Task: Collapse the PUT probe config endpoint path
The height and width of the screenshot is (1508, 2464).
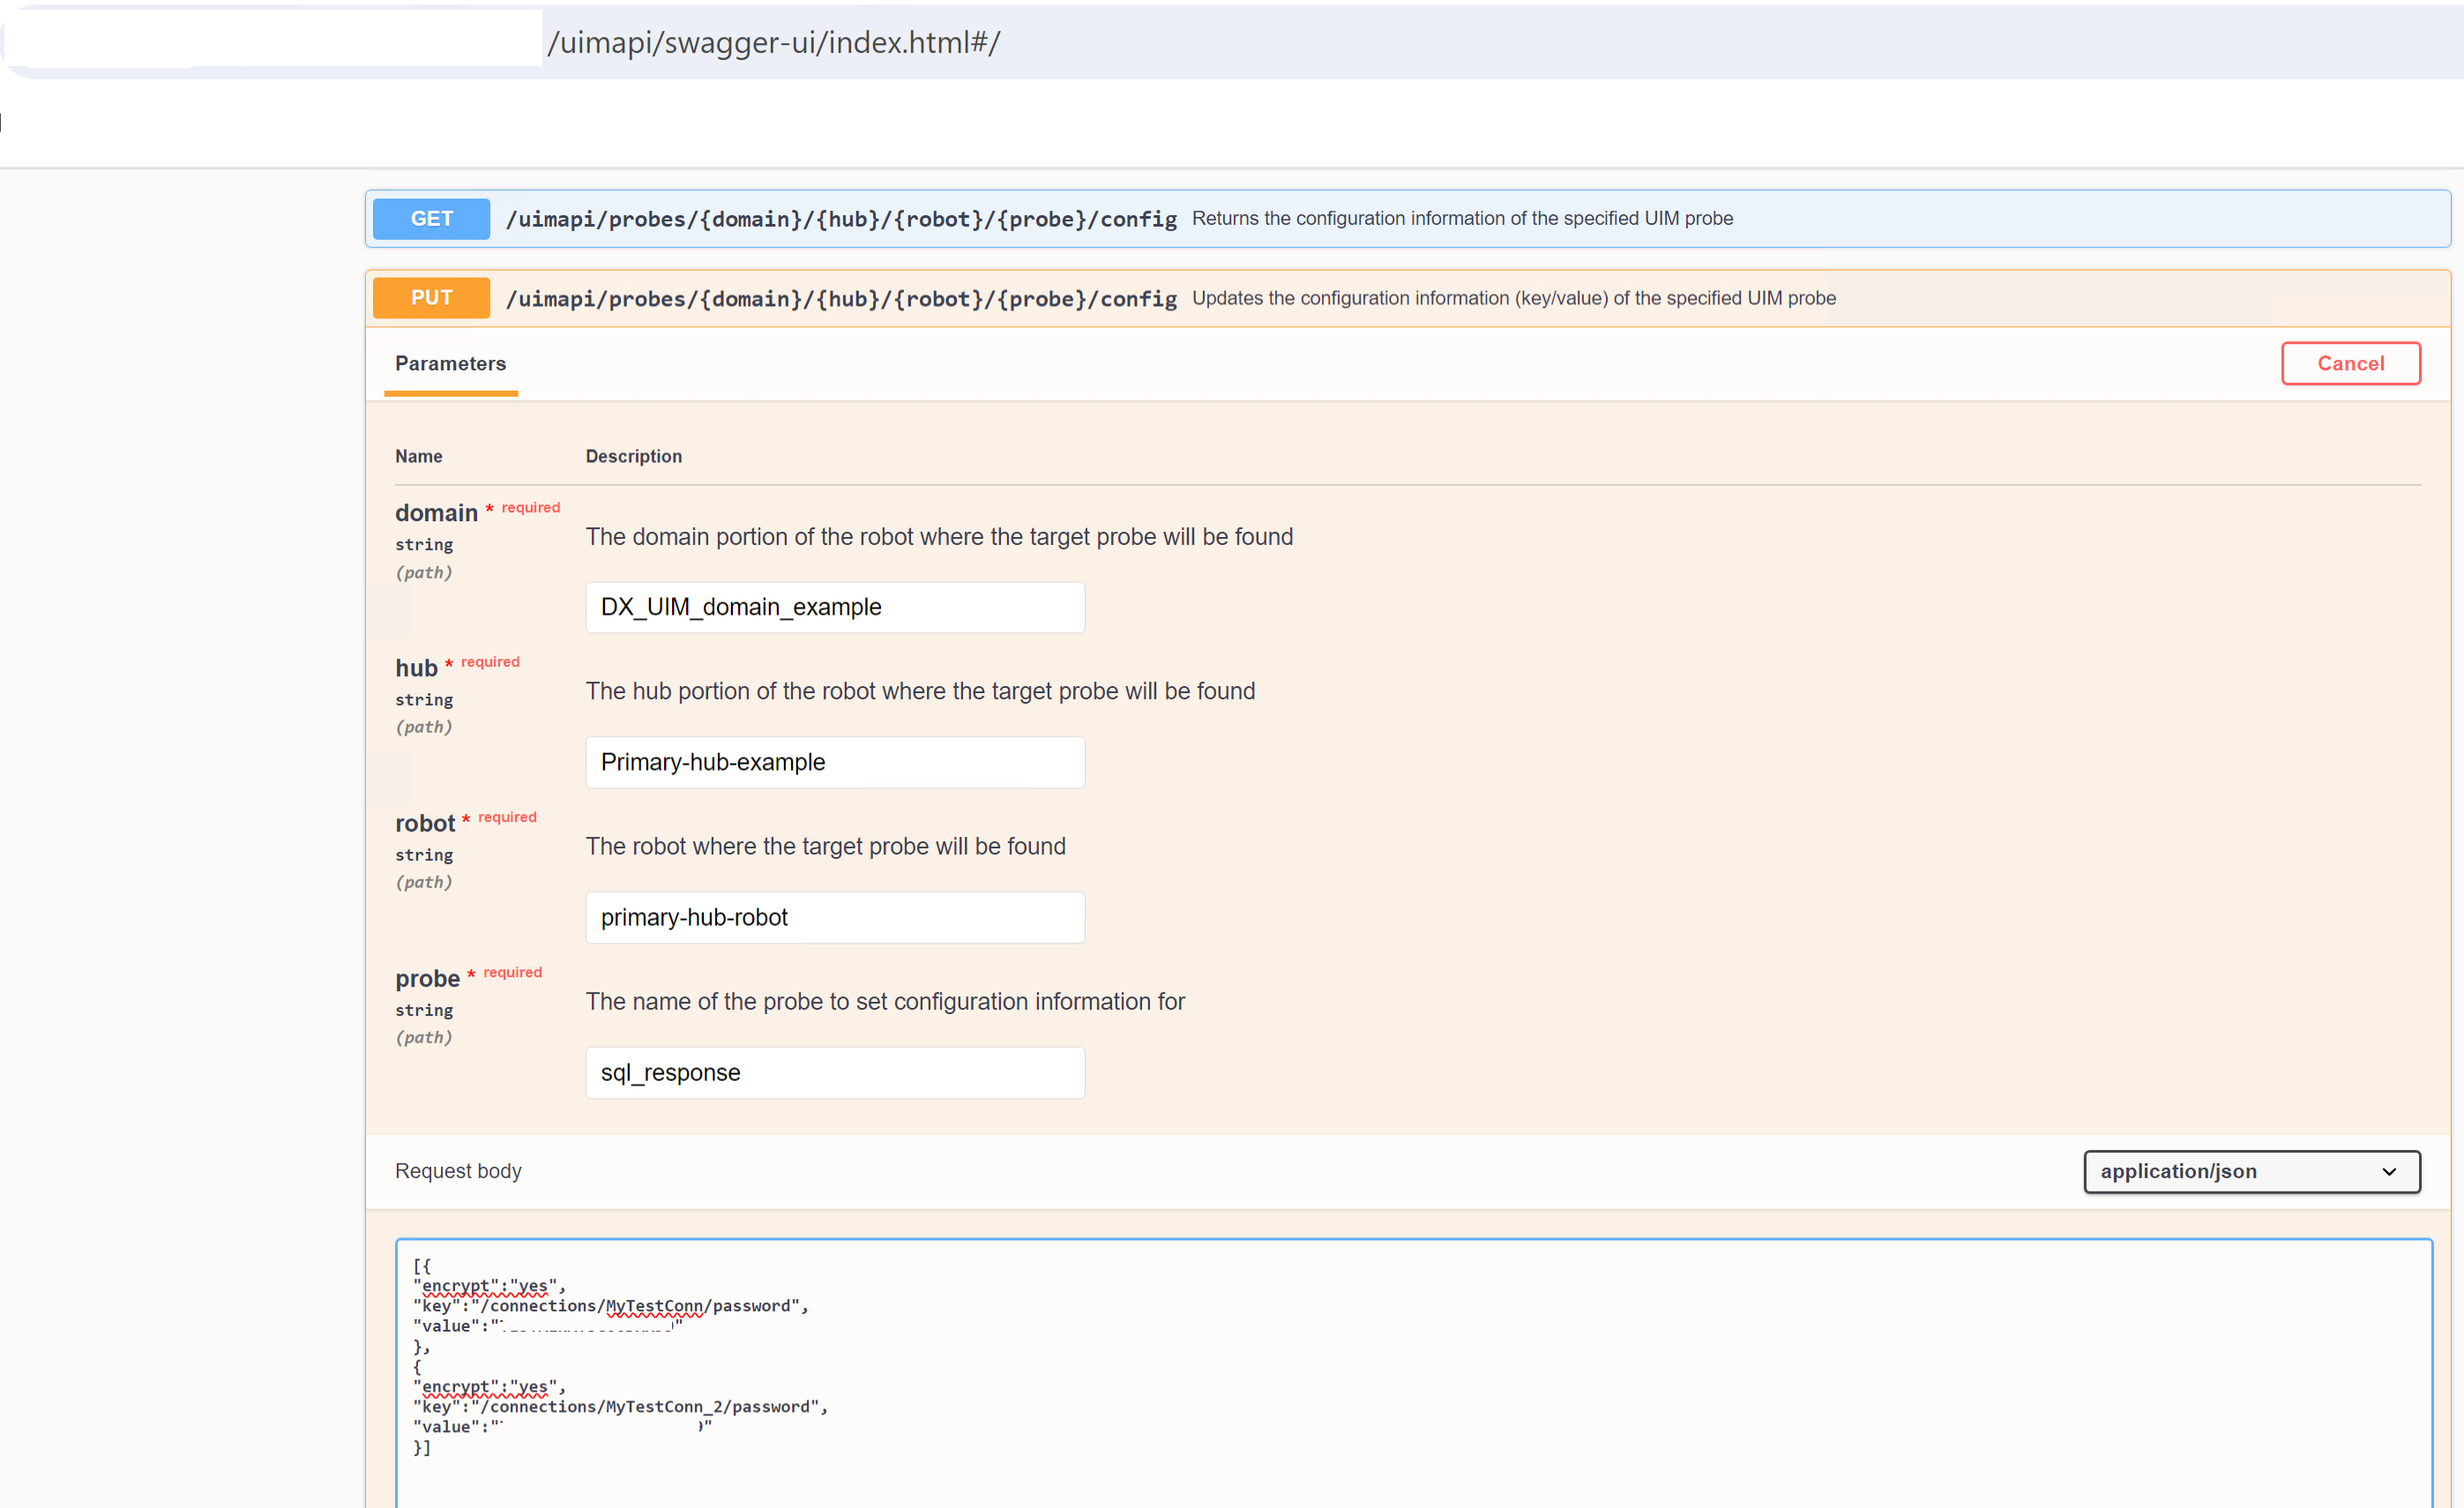Action: (x=841, y=299)
